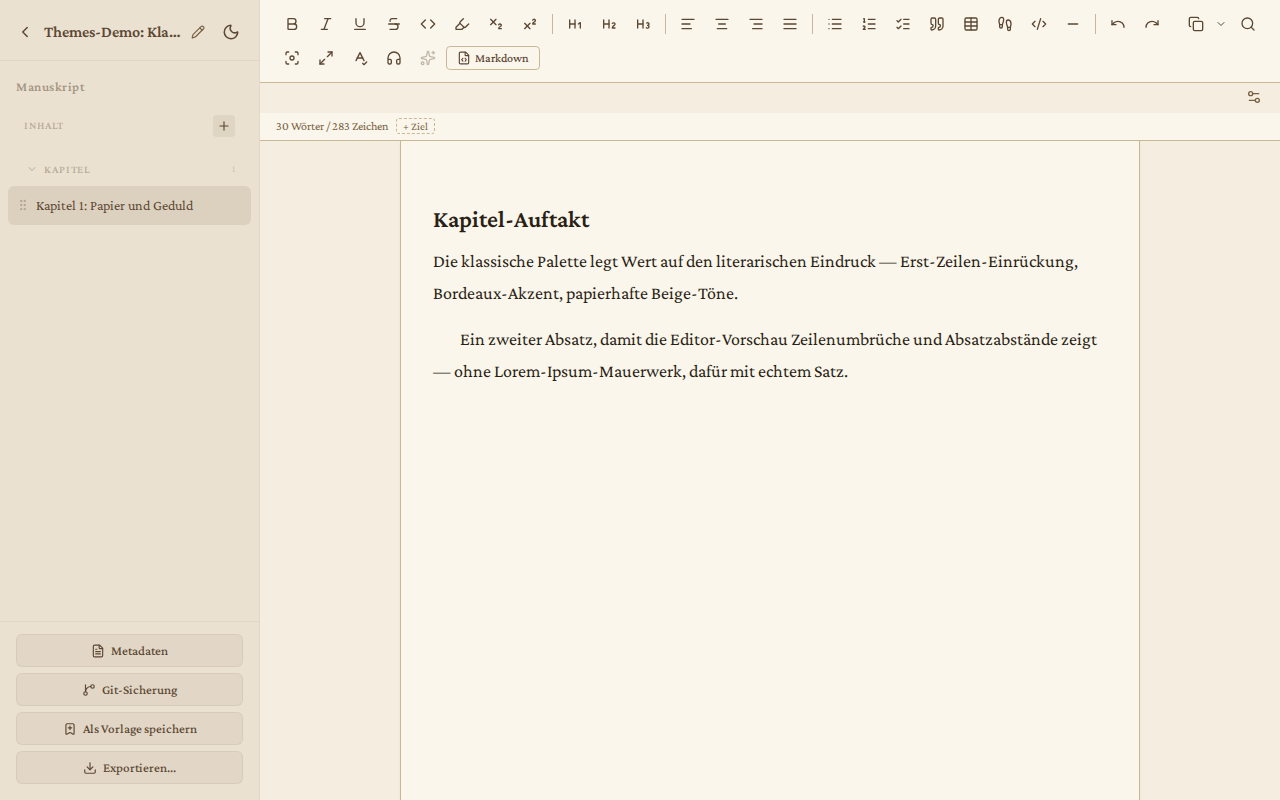Open Git-Sicherung
Image resolution: width=1280 pixels, height=800 pixels.
coord(129,689)
